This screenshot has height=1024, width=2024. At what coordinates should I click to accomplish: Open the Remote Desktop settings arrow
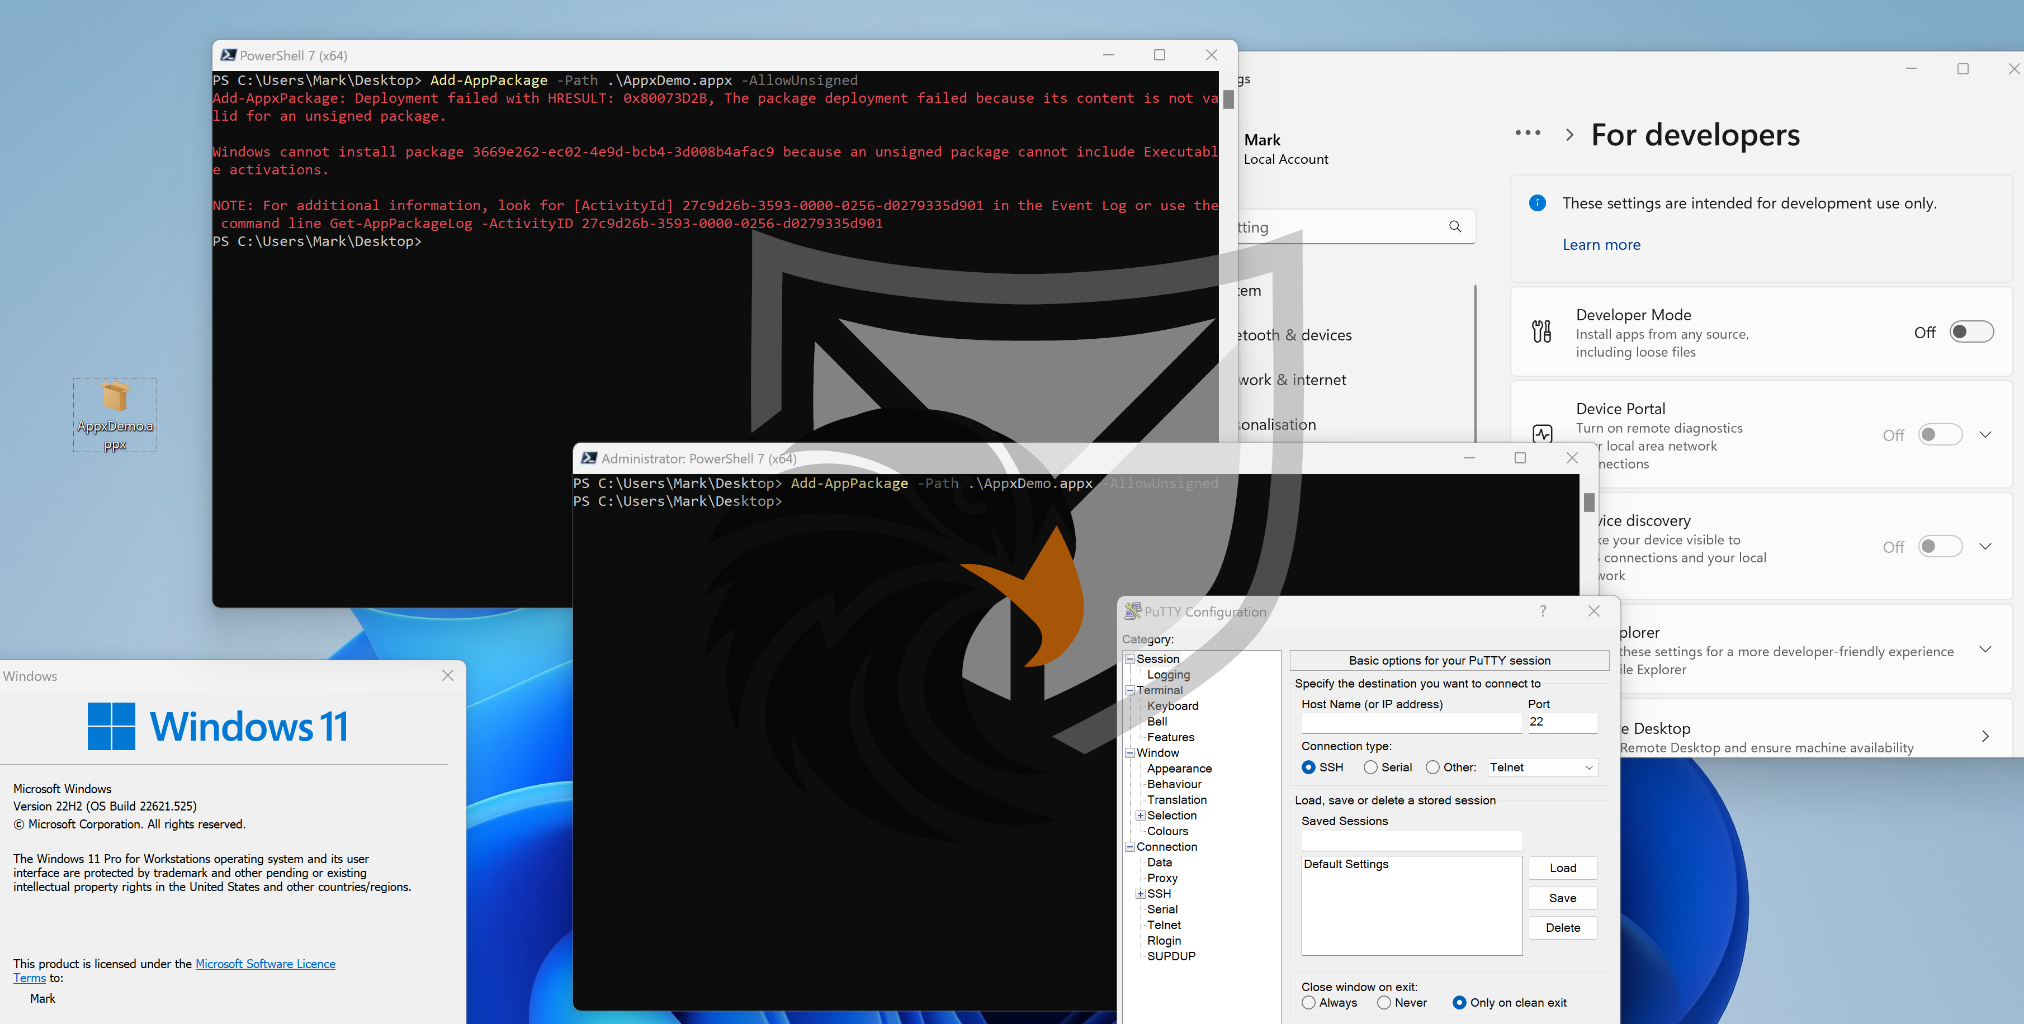pos(1985,736)
